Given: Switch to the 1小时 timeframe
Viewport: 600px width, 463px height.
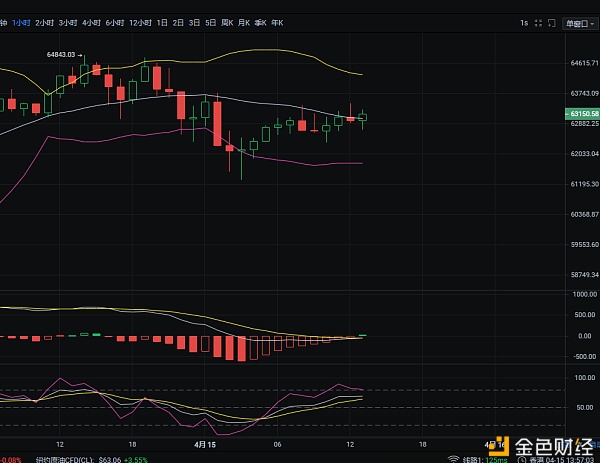Looking at the screenshot, I should pos(21,22).
